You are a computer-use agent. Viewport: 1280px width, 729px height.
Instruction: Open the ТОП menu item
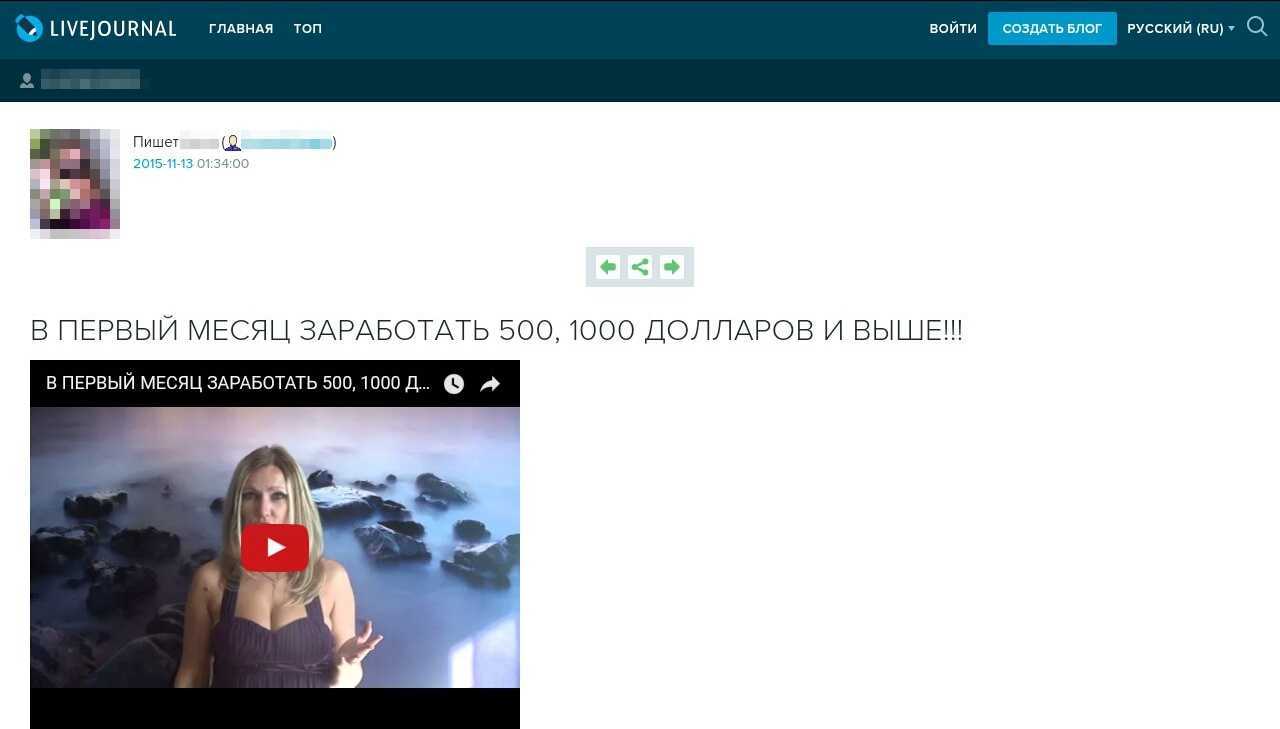308,29
